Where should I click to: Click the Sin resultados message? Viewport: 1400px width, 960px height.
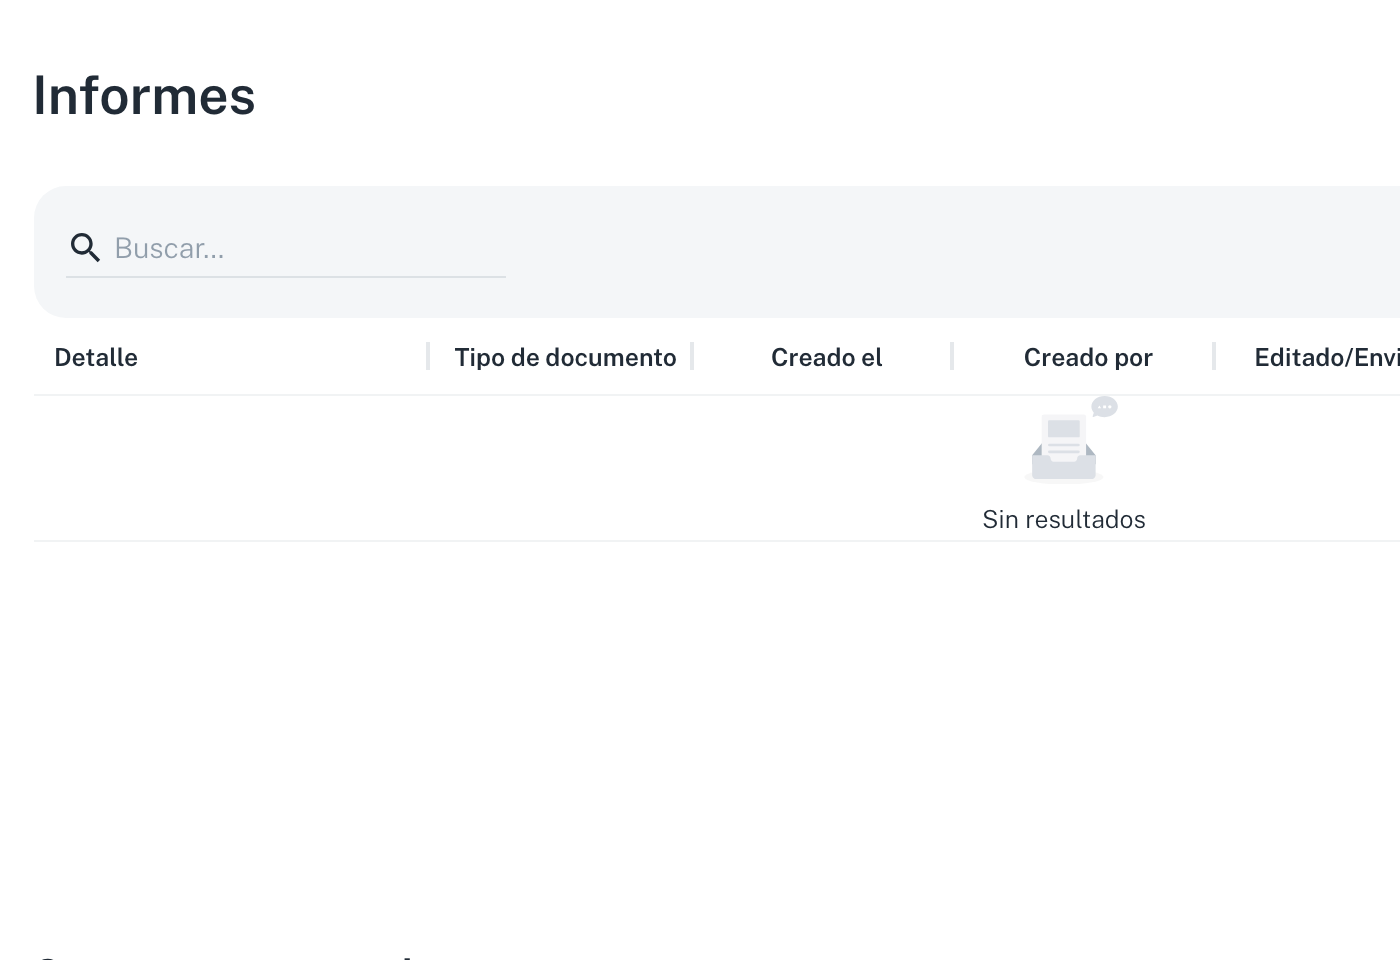(x=1064, y=519)
